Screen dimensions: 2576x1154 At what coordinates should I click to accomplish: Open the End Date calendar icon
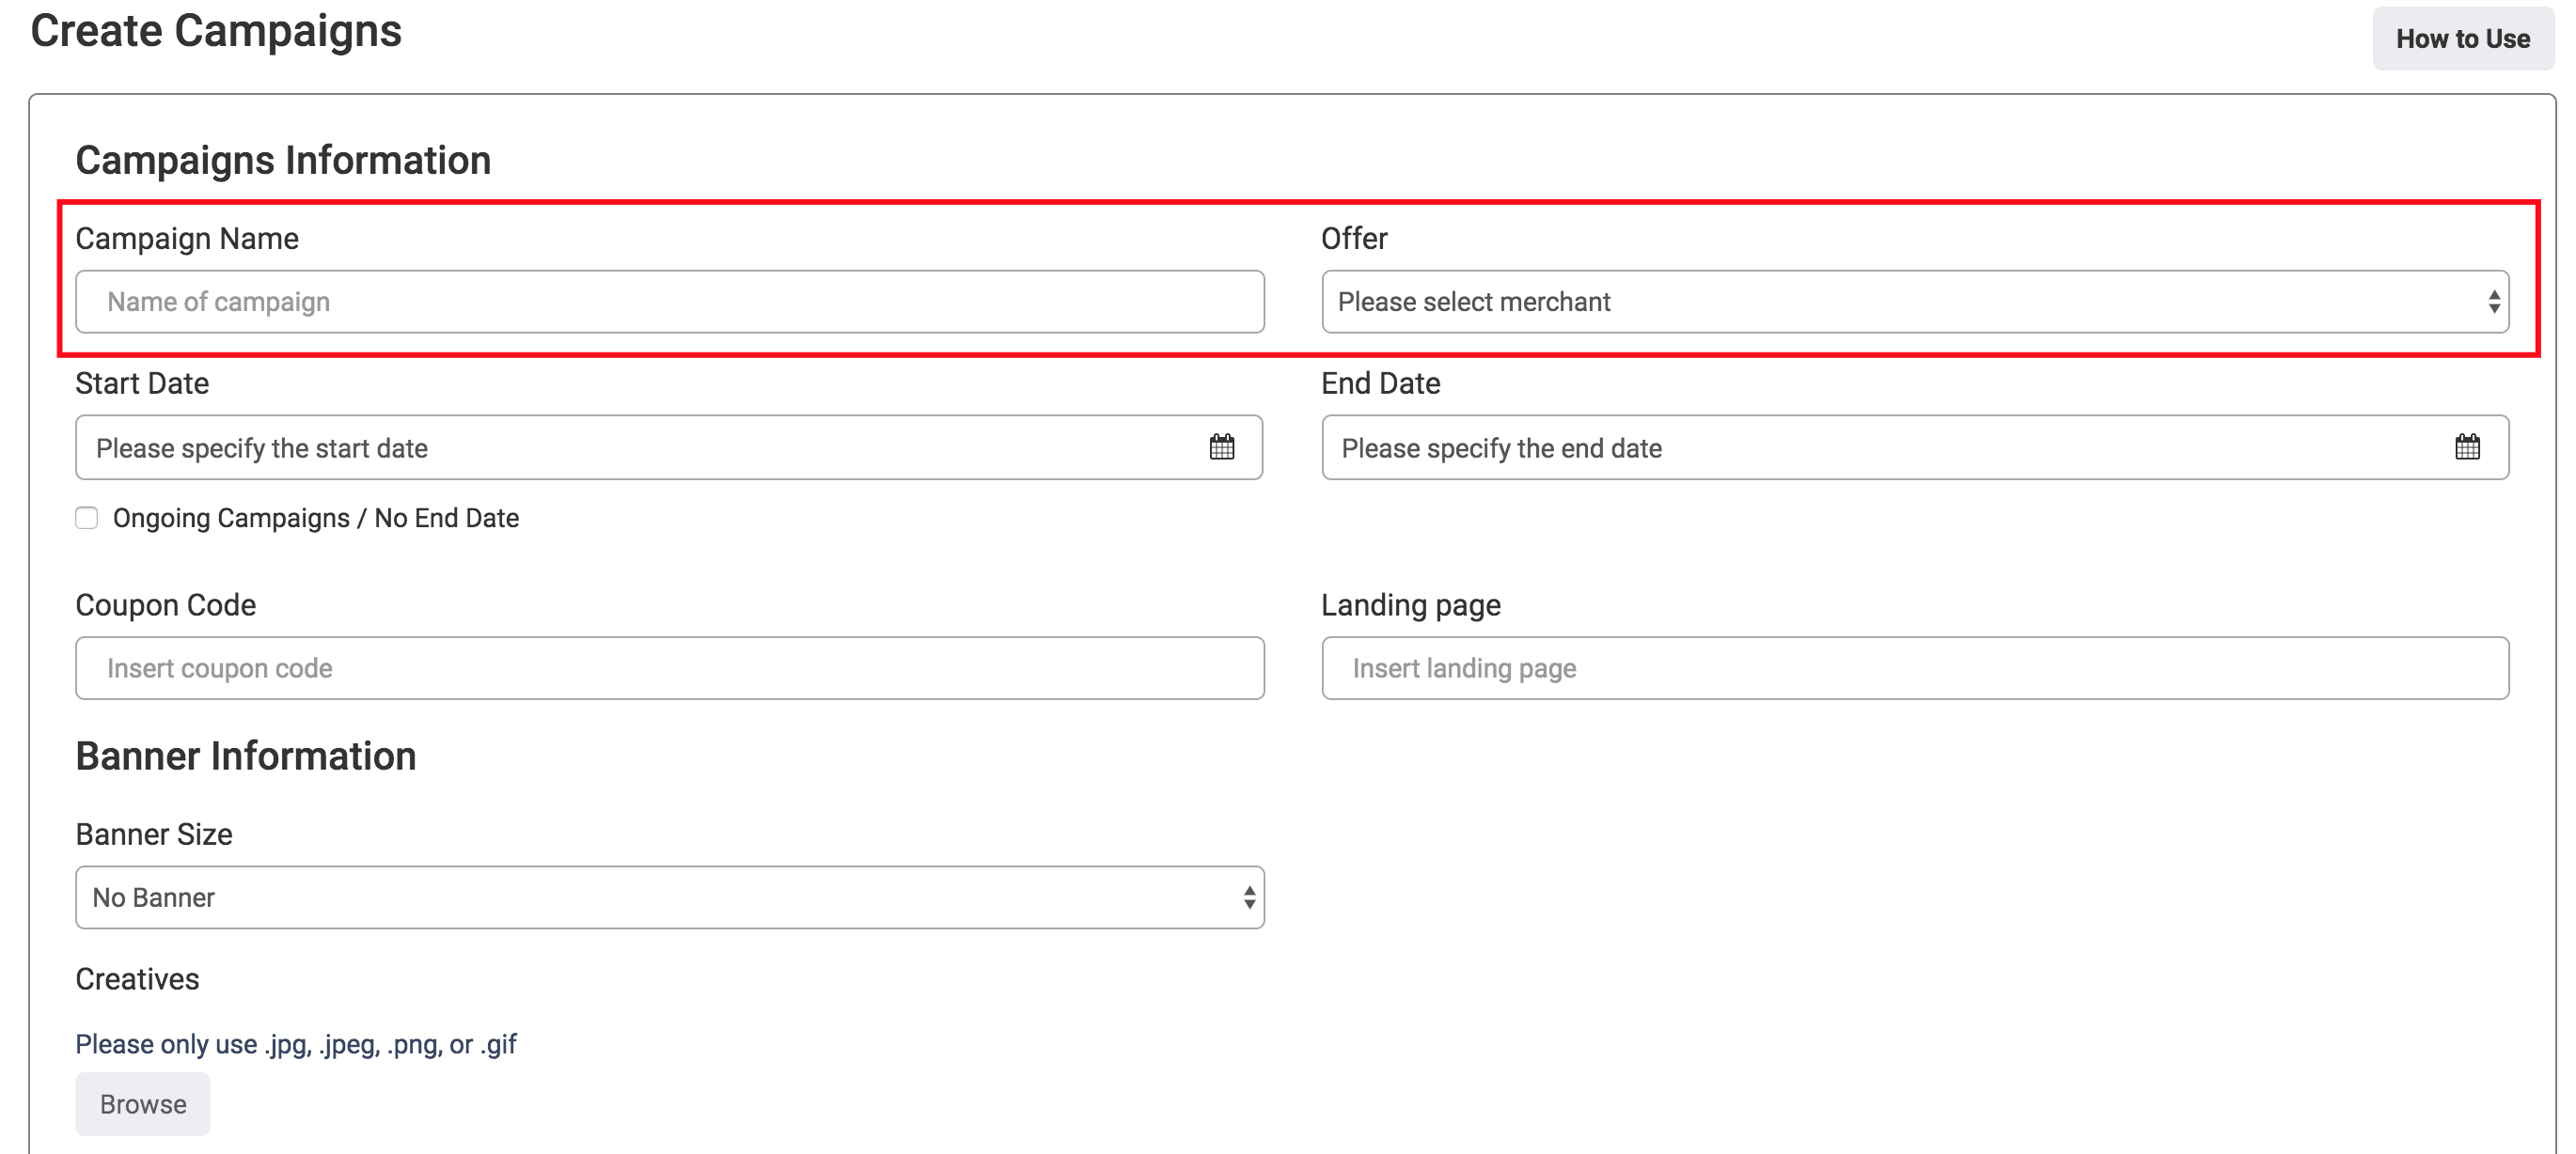click(2467, 447)
